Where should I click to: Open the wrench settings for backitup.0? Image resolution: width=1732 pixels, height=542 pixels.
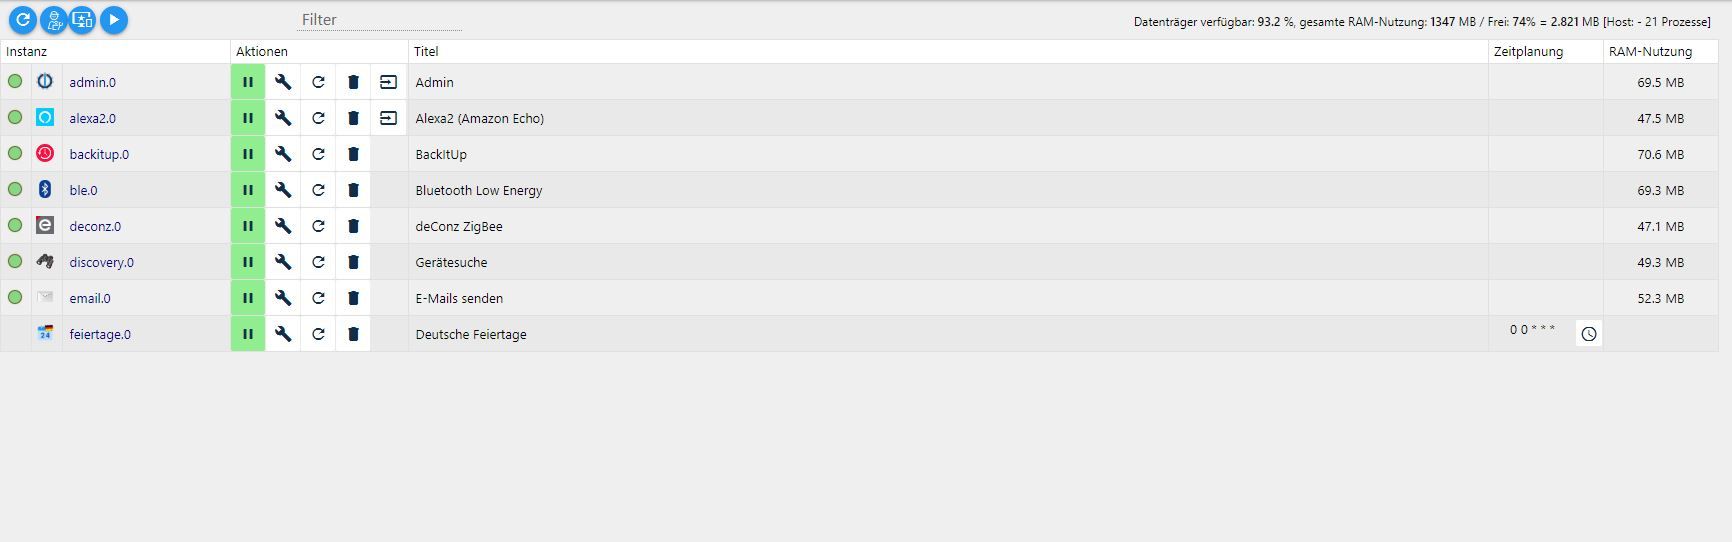click(x=283, y=154)
